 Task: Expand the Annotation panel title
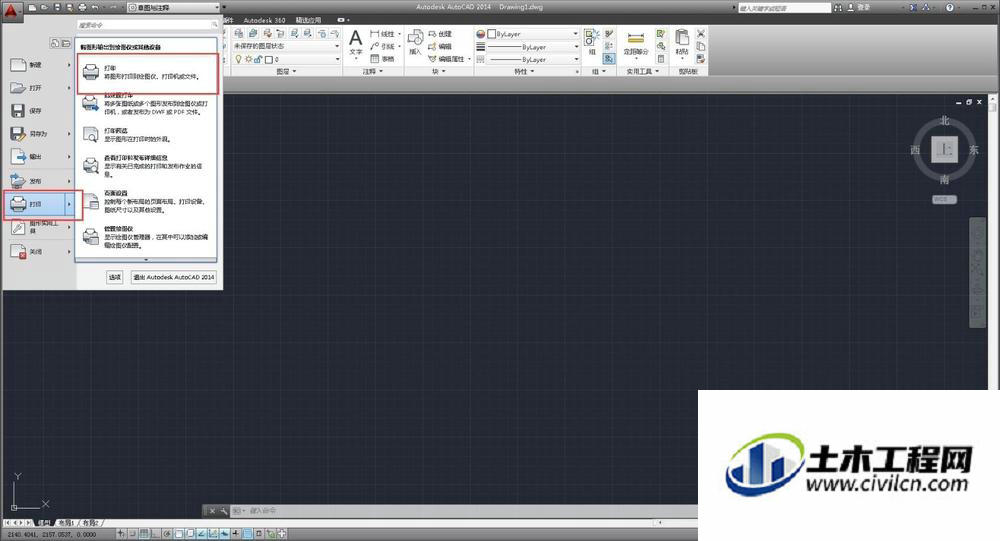[x=373, y=71]
